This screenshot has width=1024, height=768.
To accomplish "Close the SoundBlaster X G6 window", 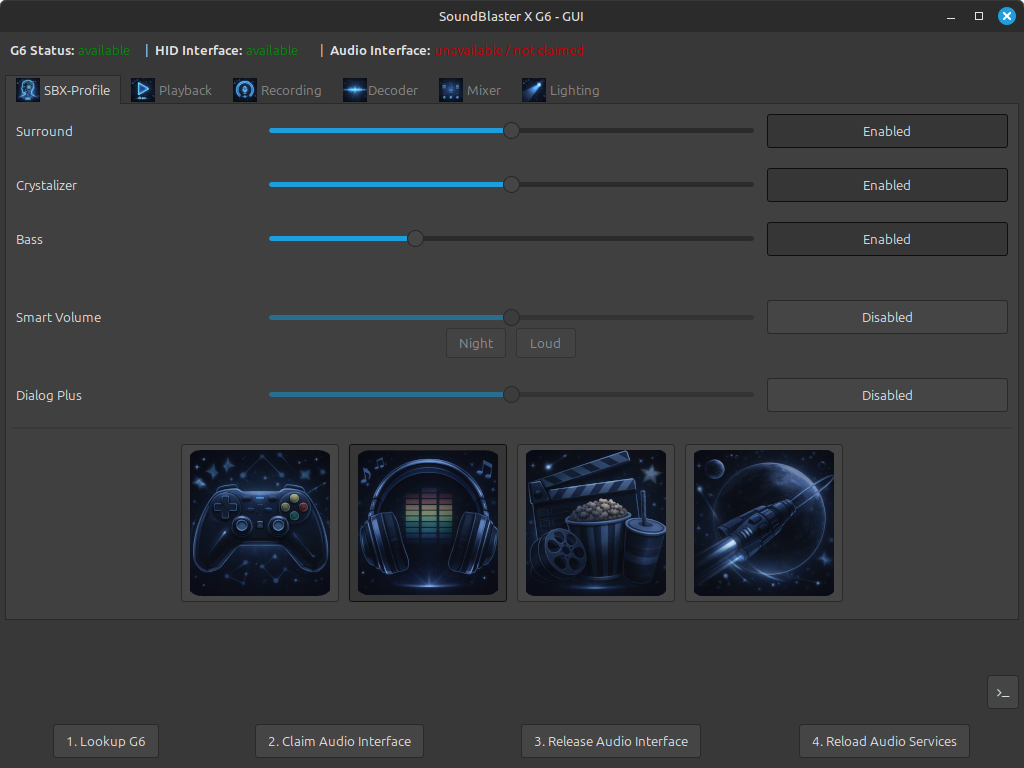I will [x=1006, y=16].
